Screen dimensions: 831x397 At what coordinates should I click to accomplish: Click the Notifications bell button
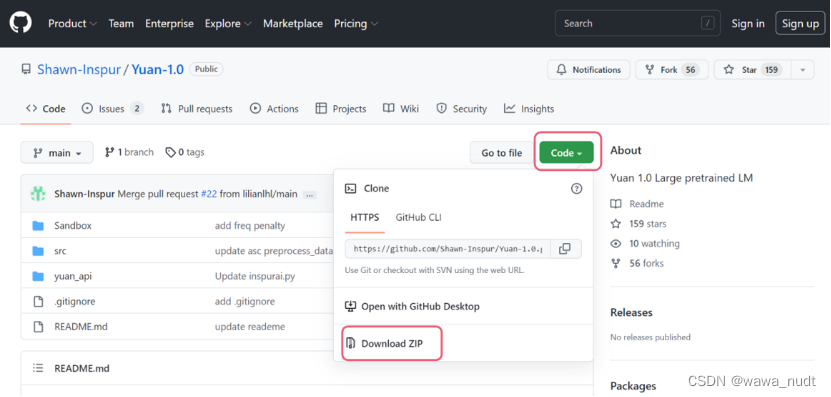pyautogui.click(x=588, y=69)
